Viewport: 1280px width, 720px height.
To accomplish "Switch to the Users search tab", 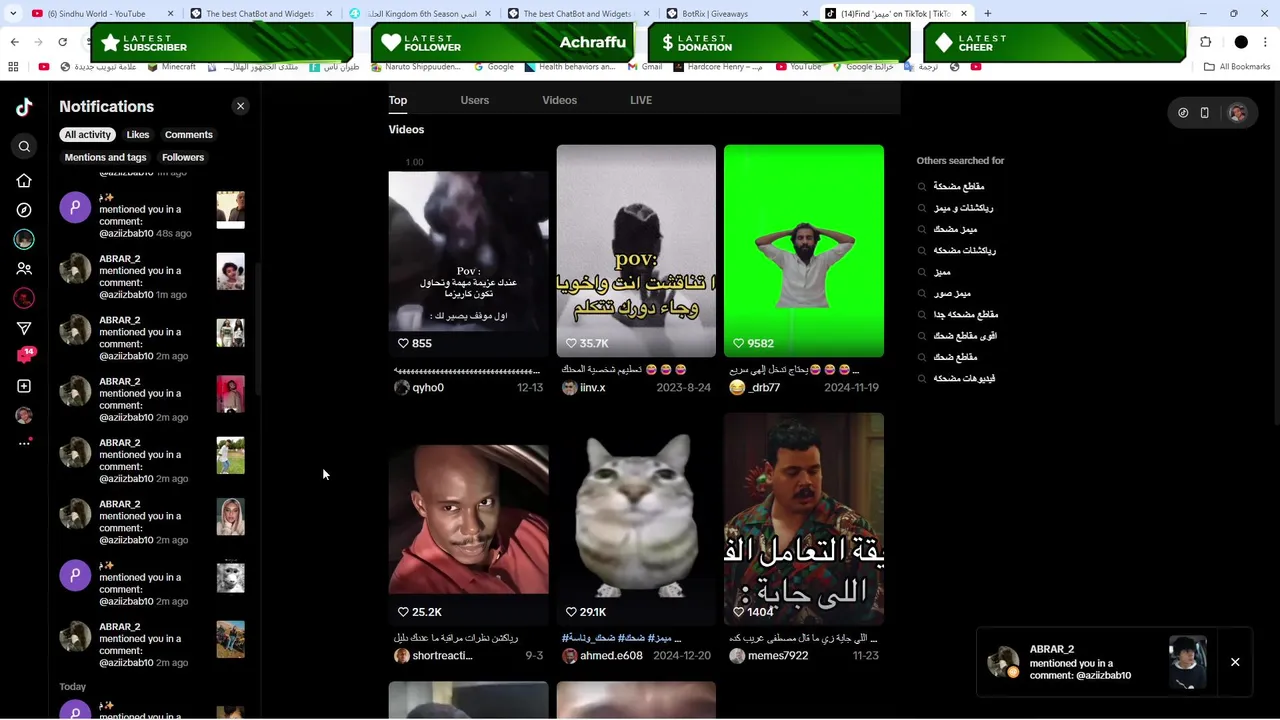I will pos(475,100).
